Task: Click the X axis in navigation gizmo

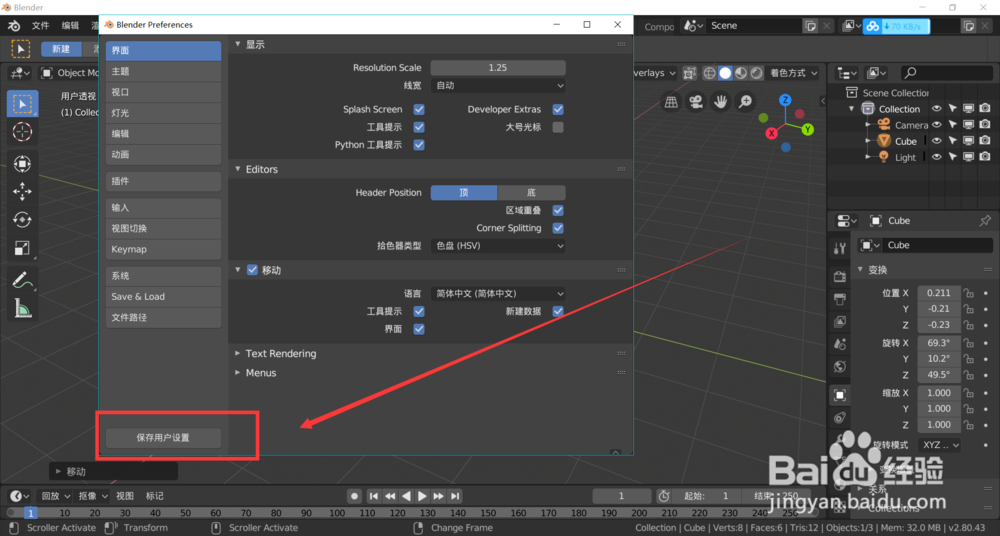Action: [772, 133]
